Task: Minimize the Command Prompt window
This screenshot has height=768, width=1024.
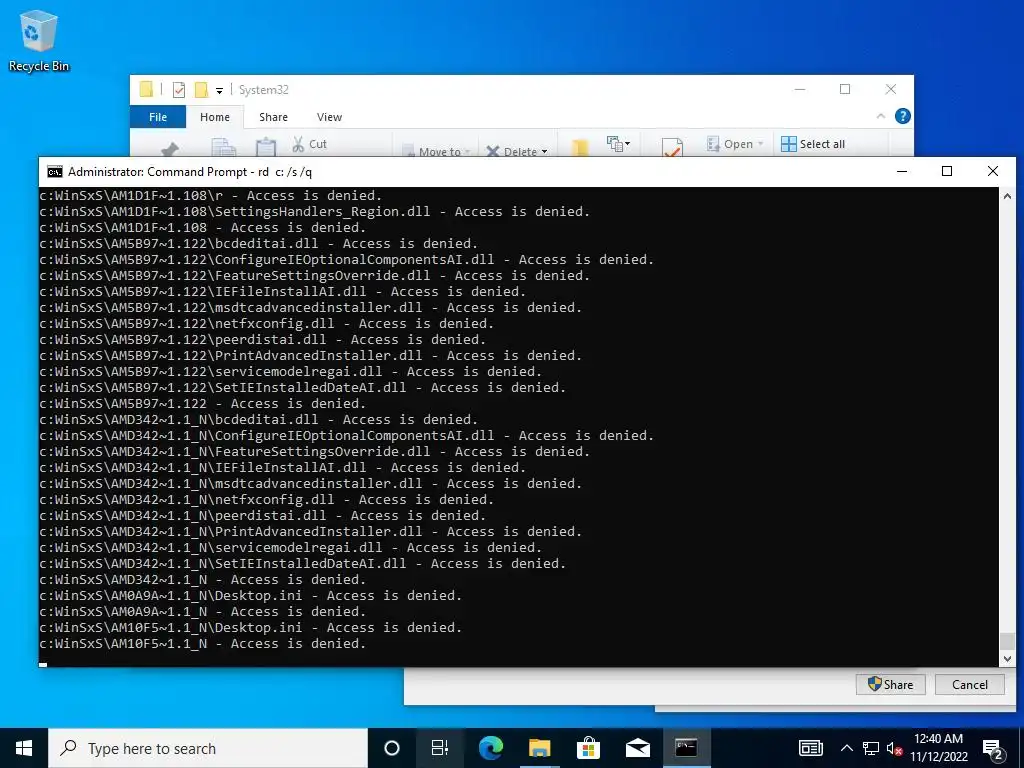Action: point(902,171)
